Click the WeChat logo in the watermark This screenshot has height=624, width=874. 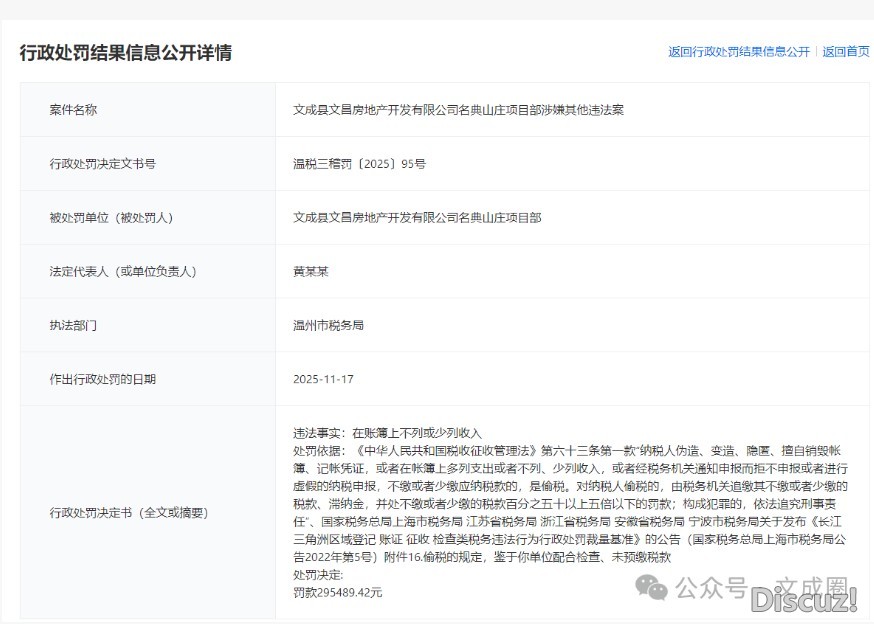655,585
